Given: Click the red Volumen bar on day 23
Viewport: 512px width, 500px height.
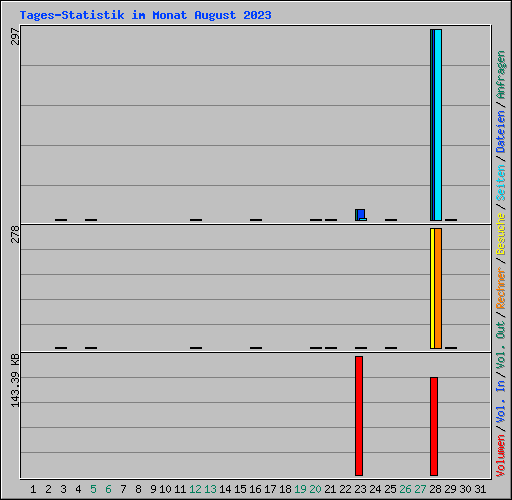Looking at the screenshot, I should [x=359, y=416].
